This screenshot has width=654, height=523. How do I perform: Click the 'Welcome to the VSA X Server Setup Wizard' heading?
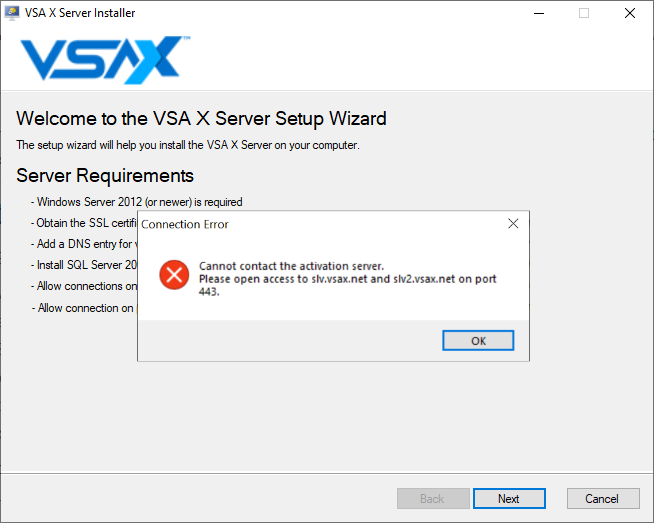click(201, 118)
